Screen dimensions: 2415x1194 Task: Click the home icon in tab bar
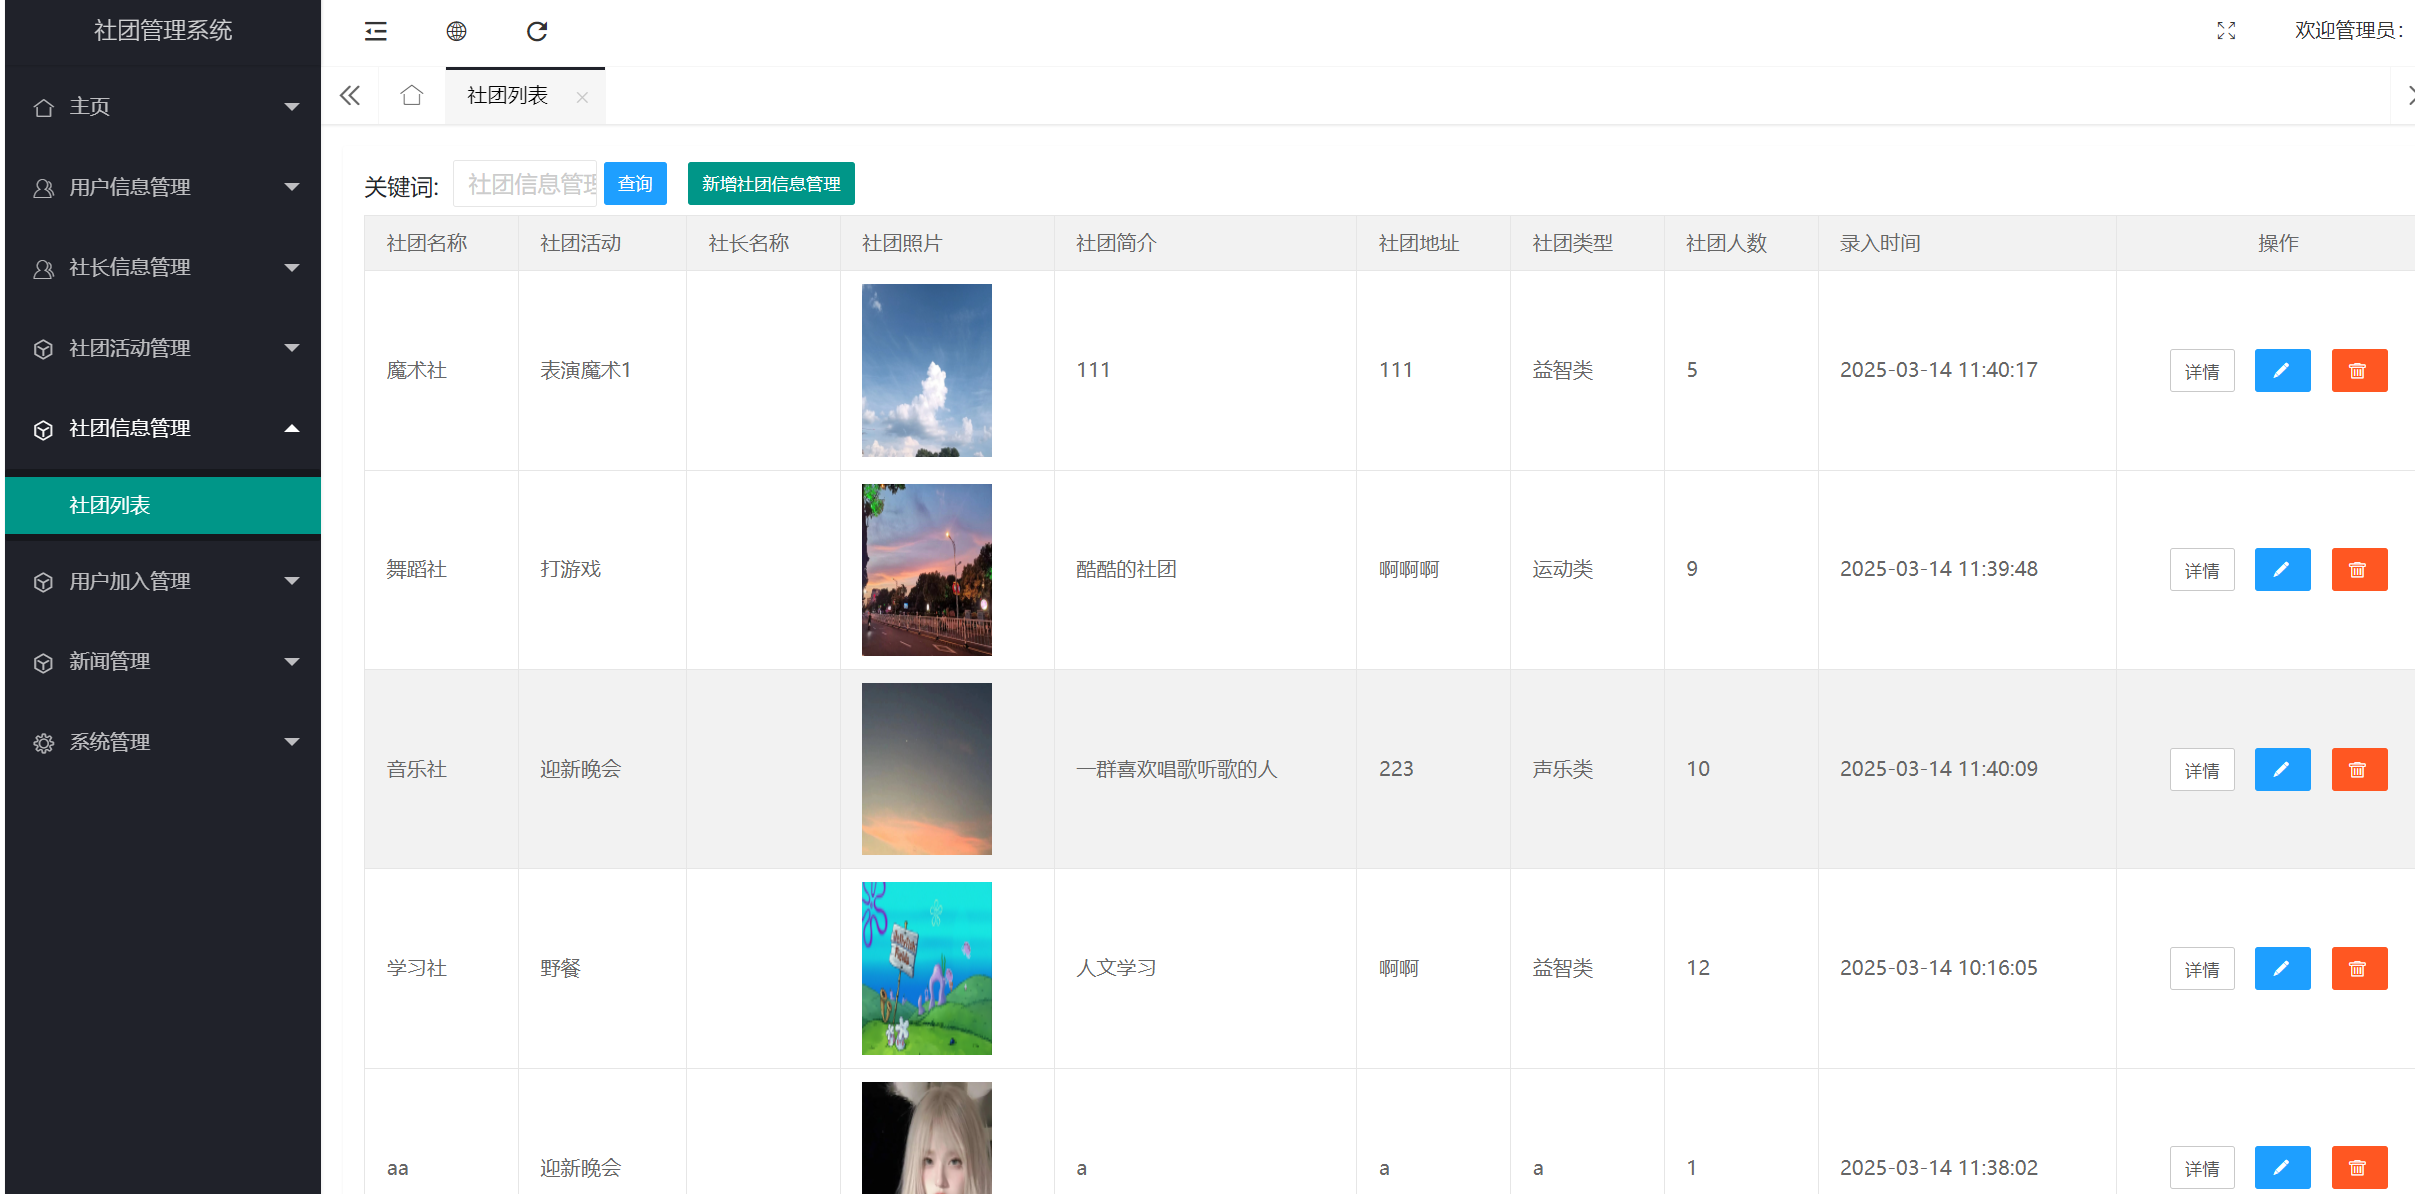[411, 96]
